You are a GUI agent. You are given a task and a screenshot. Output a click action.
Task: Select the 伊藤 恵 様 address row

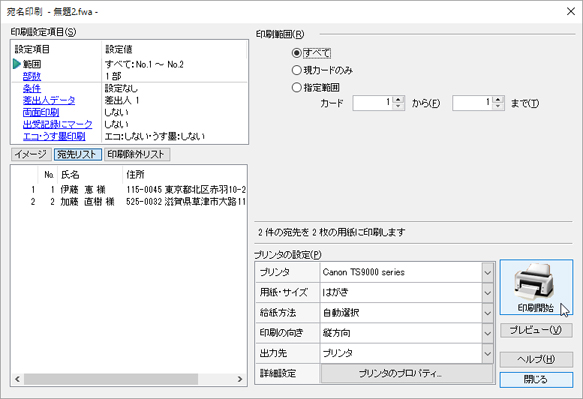pyautogui.click(x=129, y=190)
